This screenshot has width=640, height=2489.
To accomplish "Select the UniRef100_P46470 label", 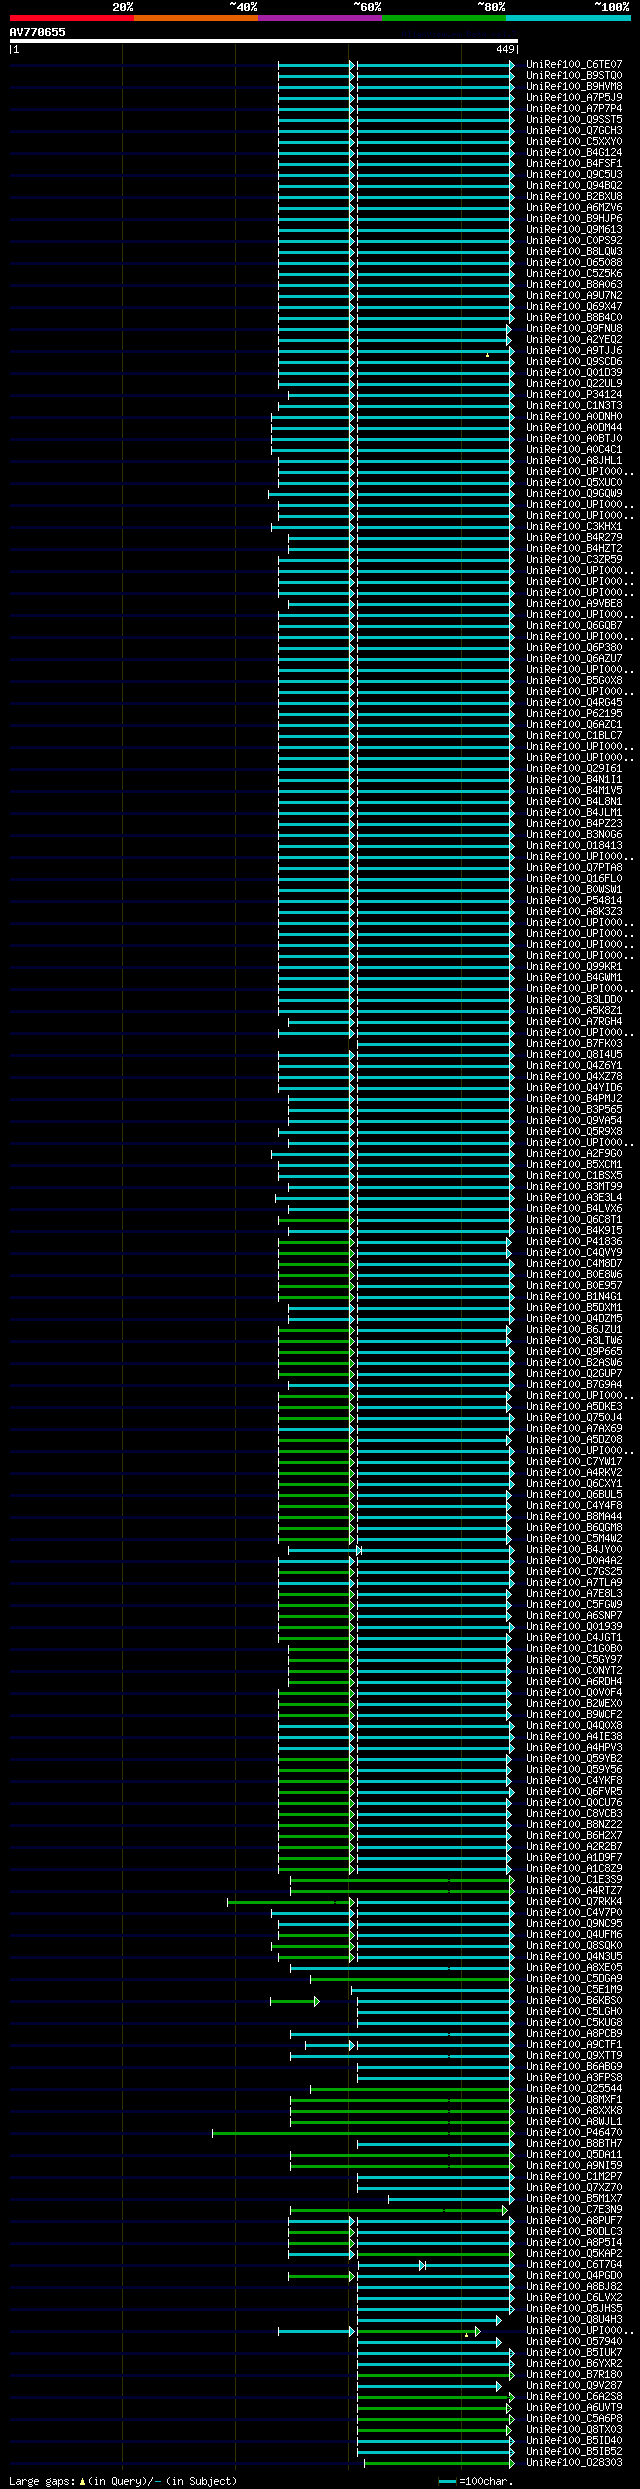I will coord(574,2133).
